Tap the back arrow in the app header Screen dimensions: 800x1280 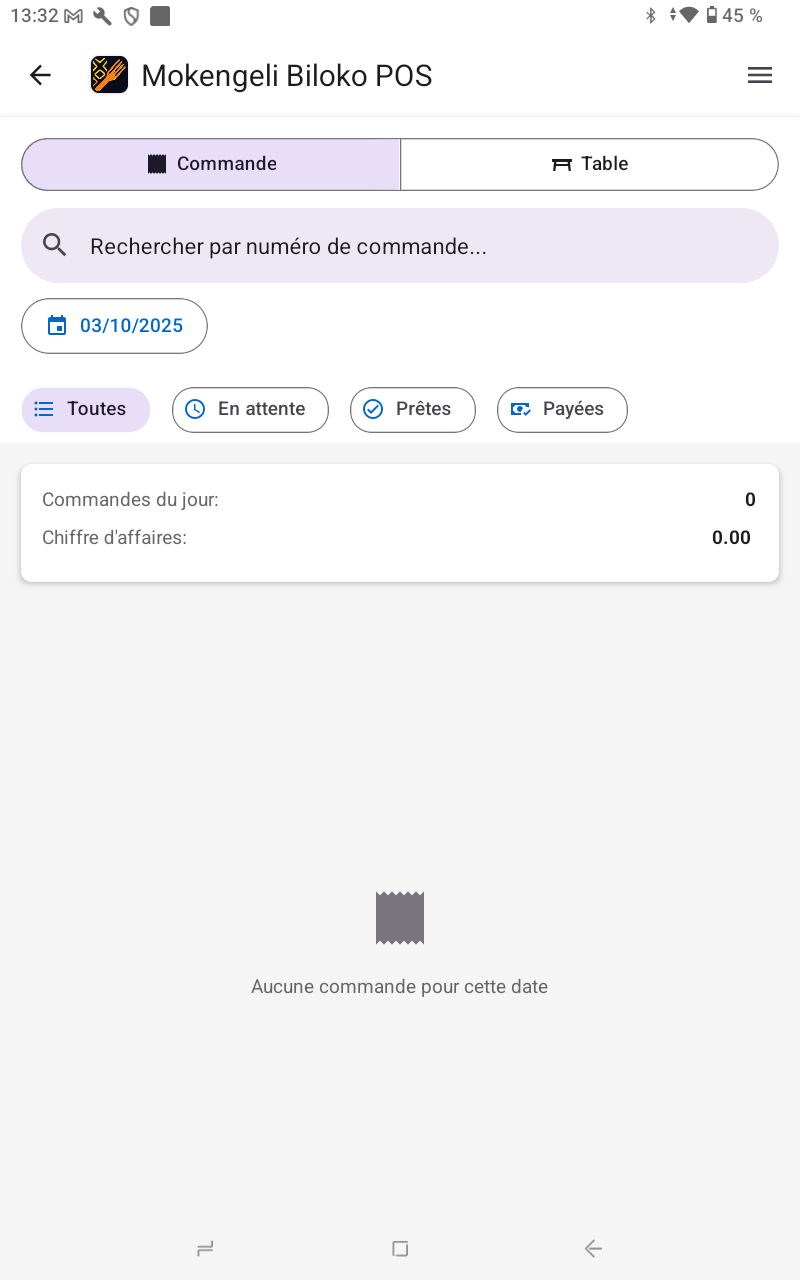[40, 75]
